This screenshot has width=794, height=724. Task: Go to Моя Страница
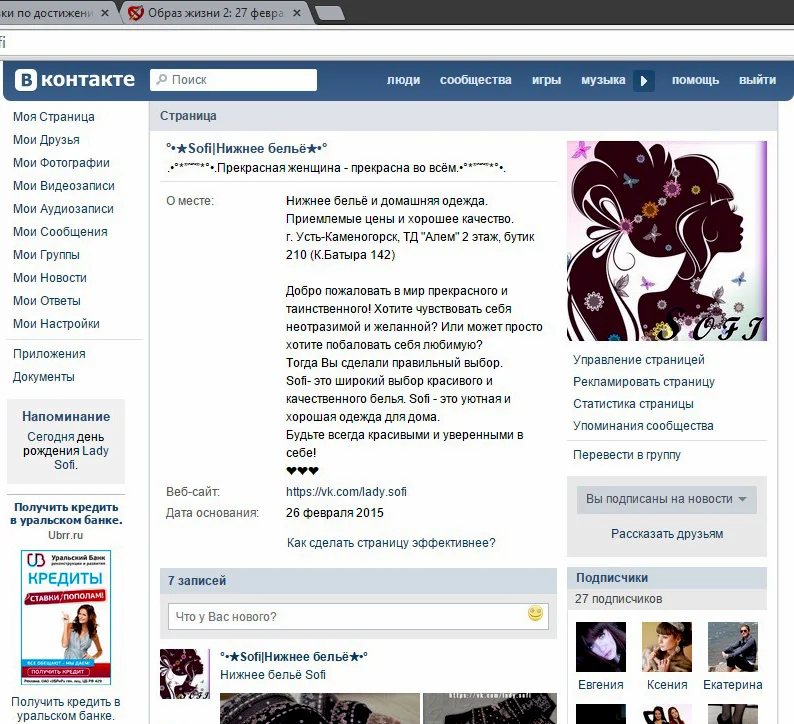pos(54,117)
